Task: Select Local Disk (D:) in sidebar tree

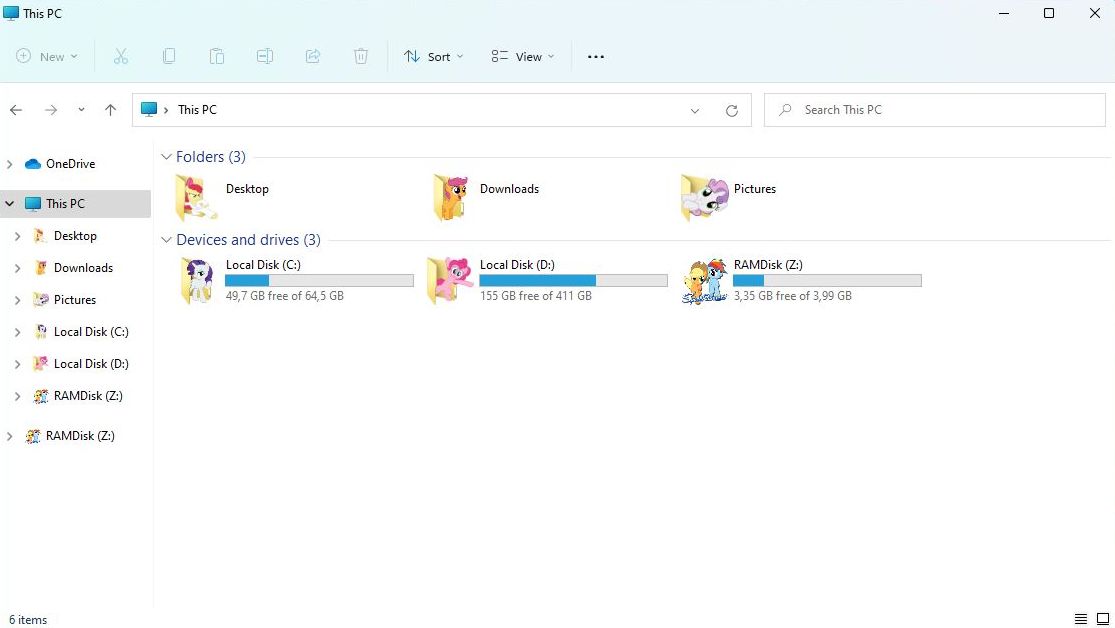Action: tap(91, 363)
